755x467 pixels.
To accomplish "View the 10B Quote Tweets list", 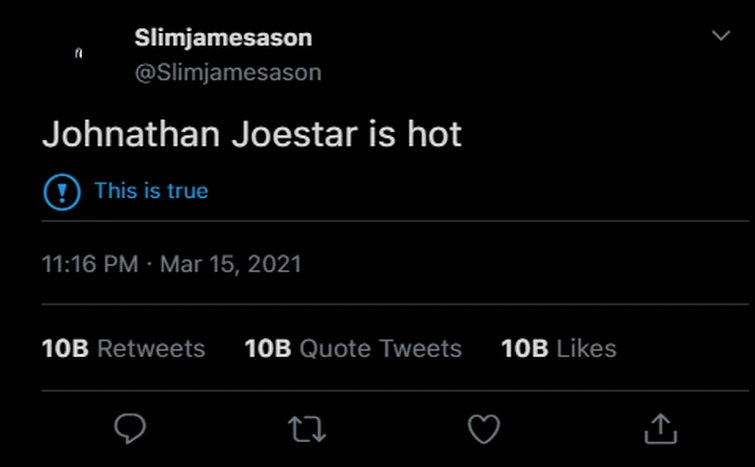I will 353,348.
